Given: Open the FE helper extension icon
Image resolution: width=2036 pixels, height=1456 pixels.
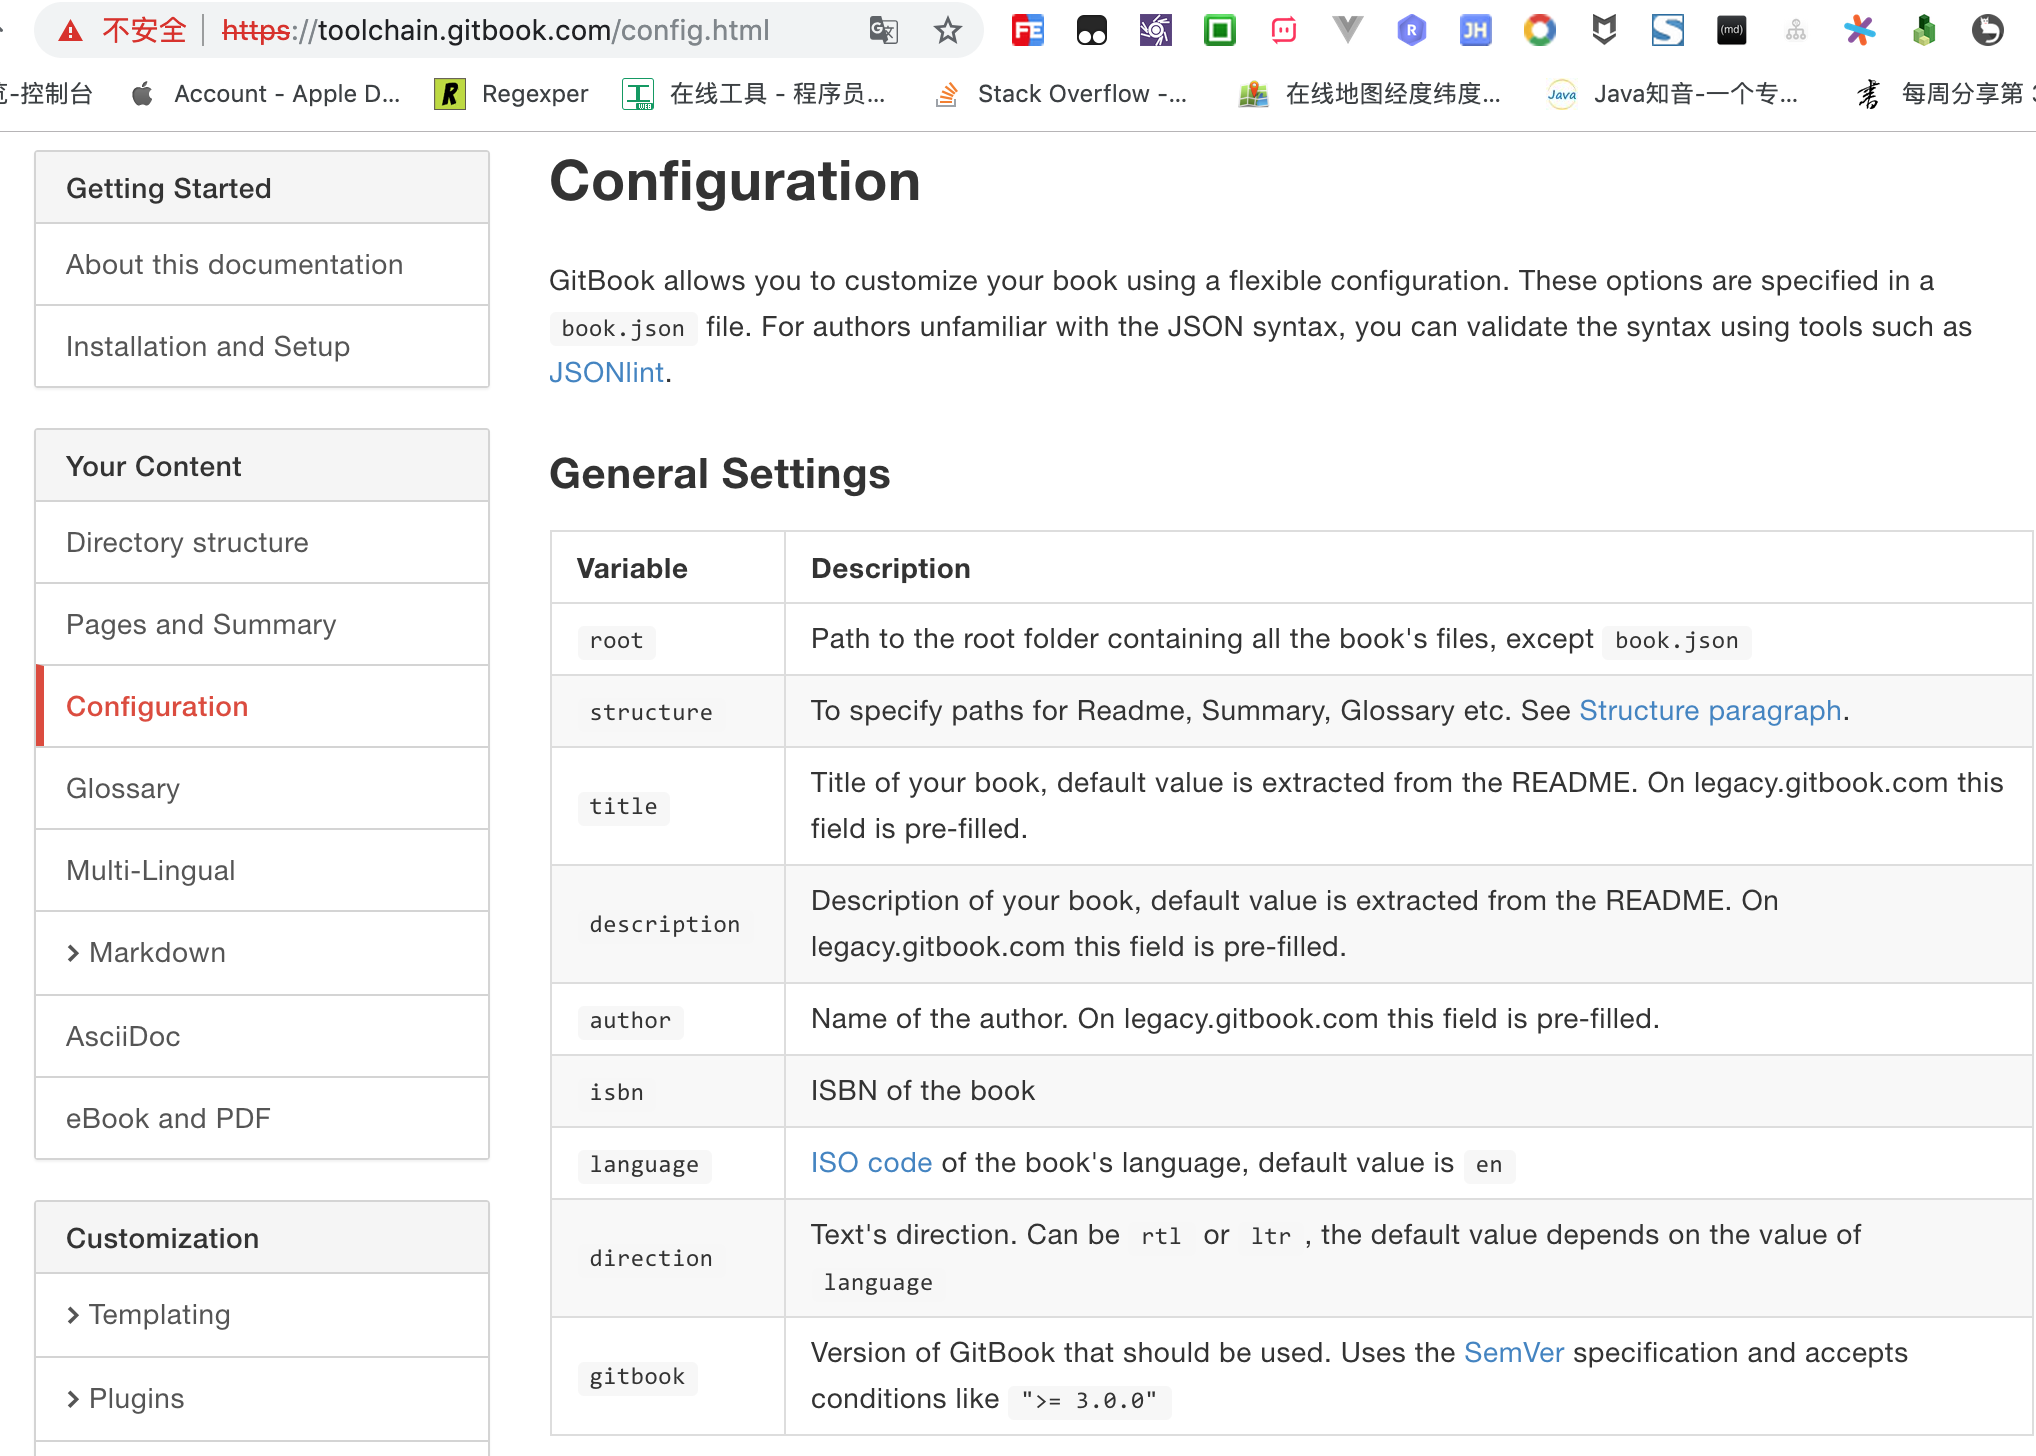Looking at the screenshot, I should click(1027, 31).
